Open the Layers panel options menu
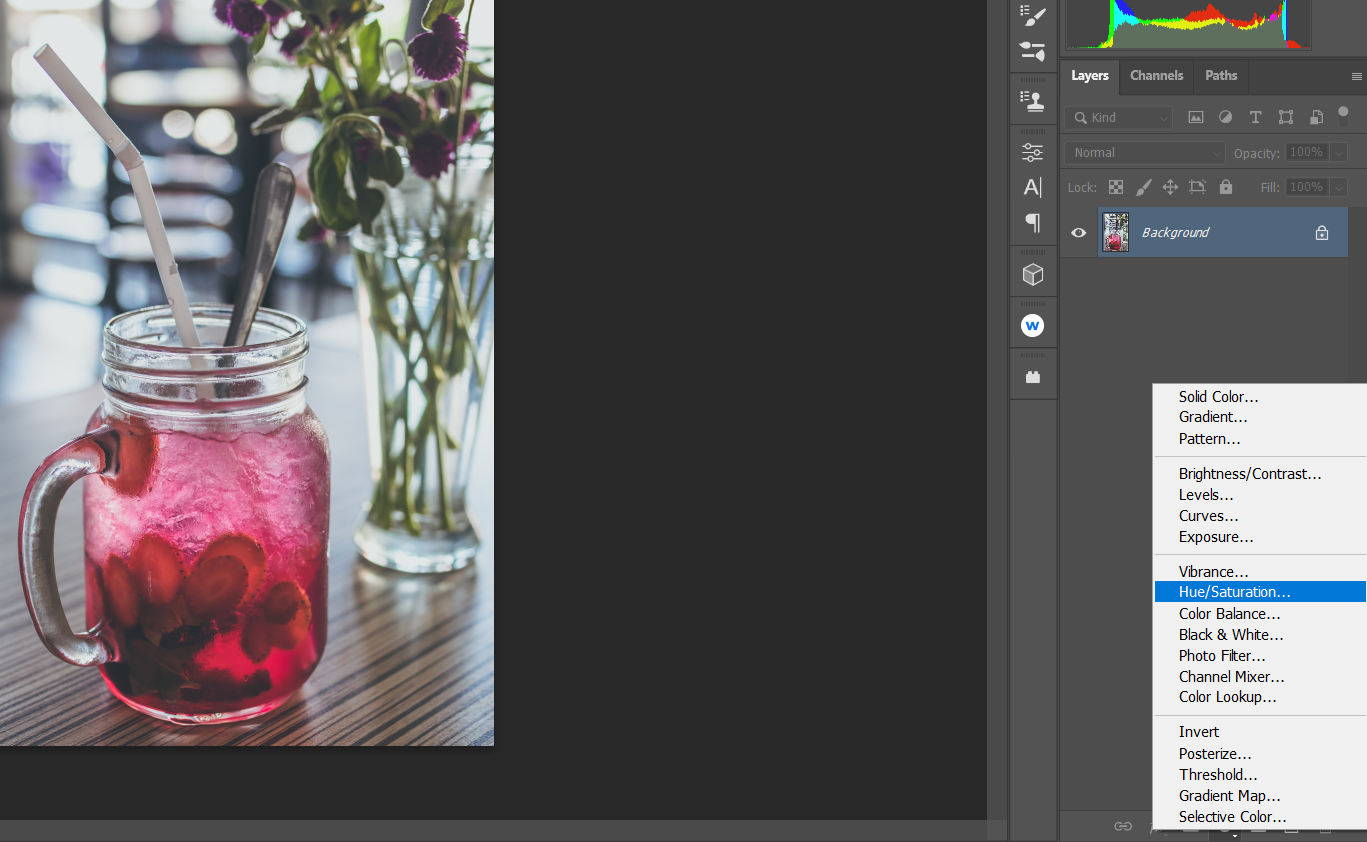 tap(1357, 76)
